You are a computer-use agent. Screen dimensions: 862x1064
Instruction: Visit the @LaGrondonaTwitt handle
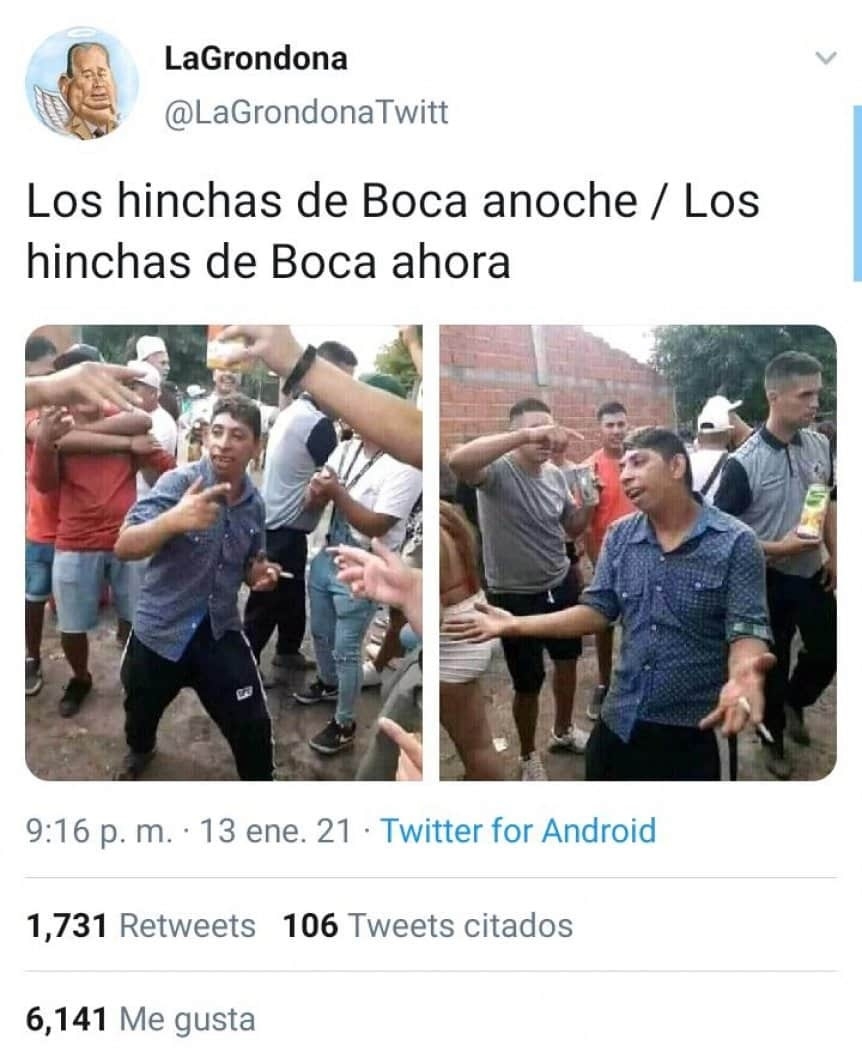coord(306,112)
